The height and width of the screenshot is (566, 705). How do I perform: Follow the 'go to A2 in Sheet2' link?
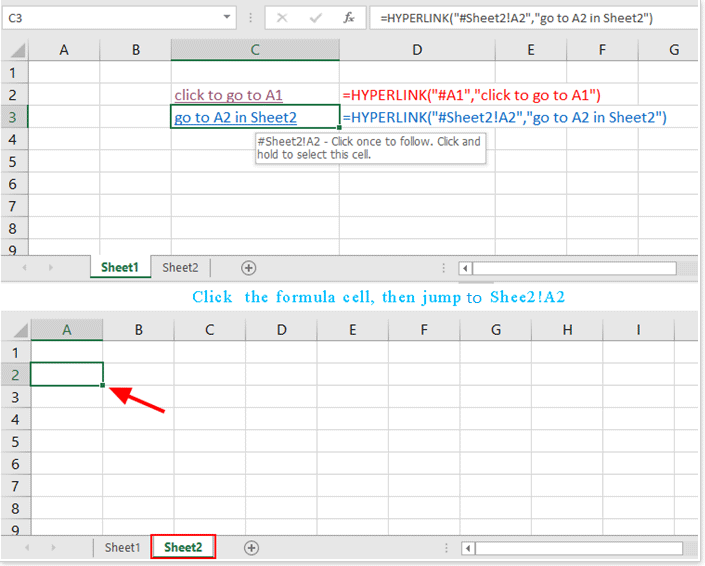236,118
